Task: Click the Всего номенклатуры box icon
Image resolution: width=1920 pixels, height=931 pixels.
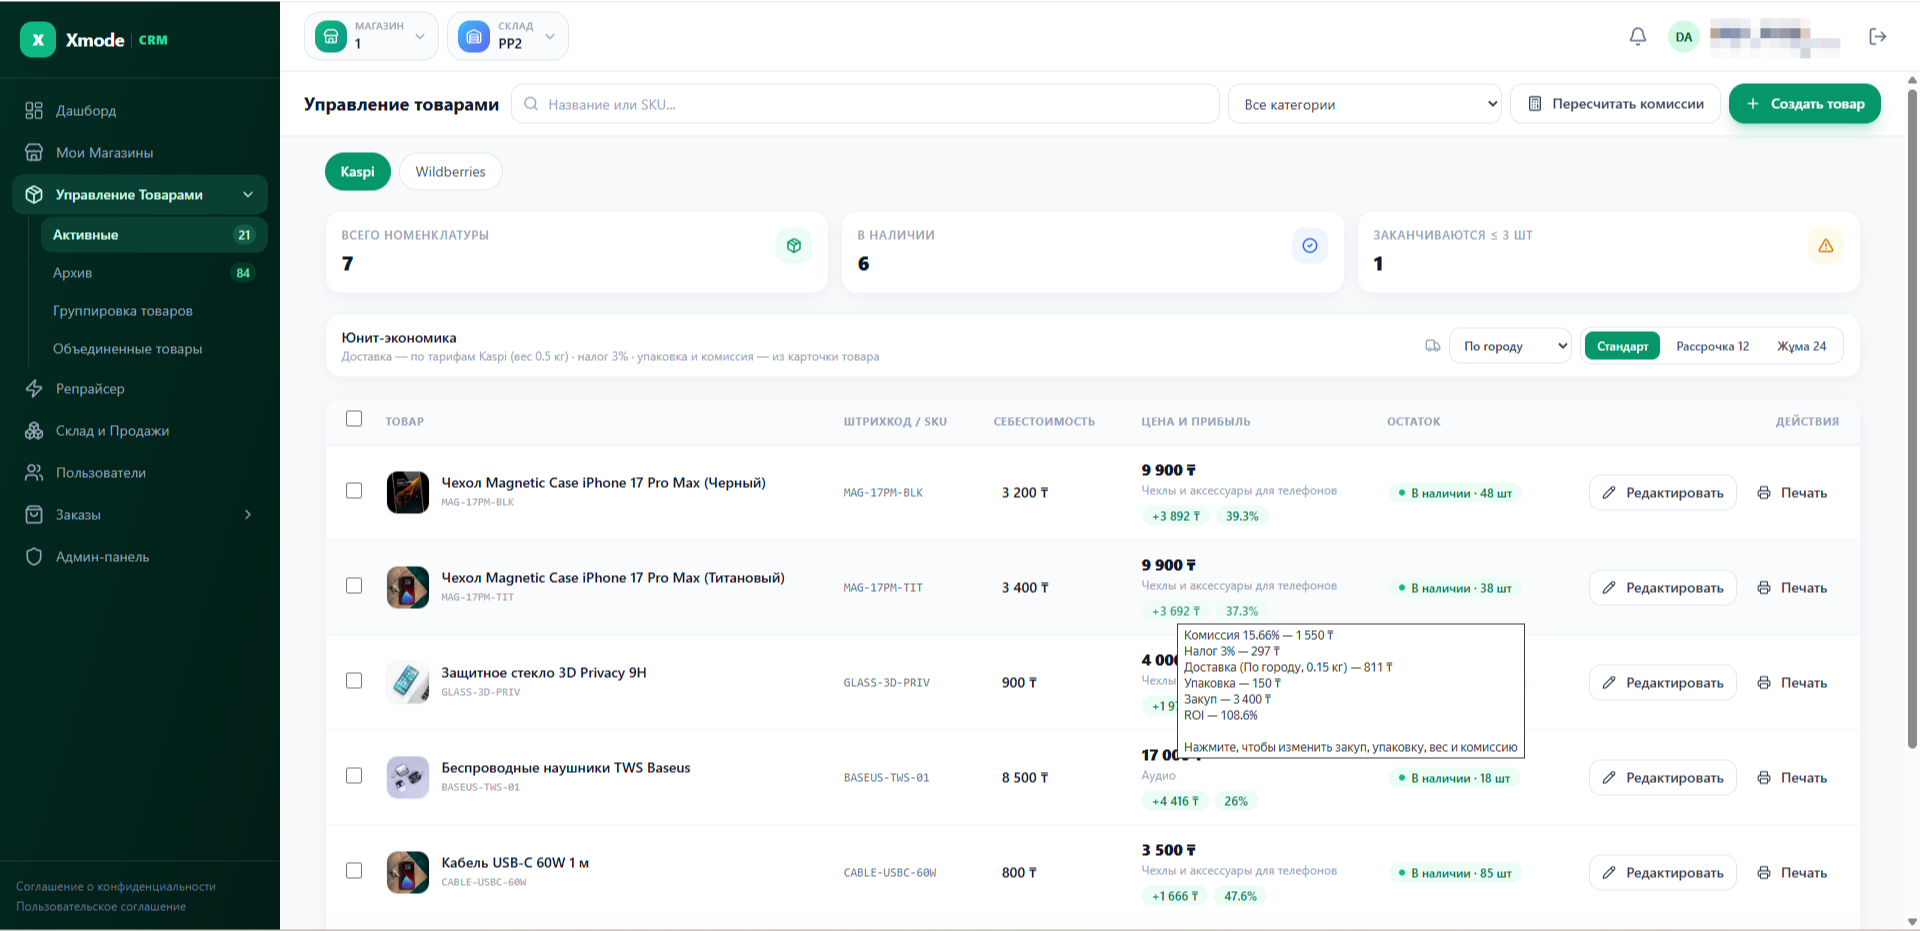Action: point(794,246)
